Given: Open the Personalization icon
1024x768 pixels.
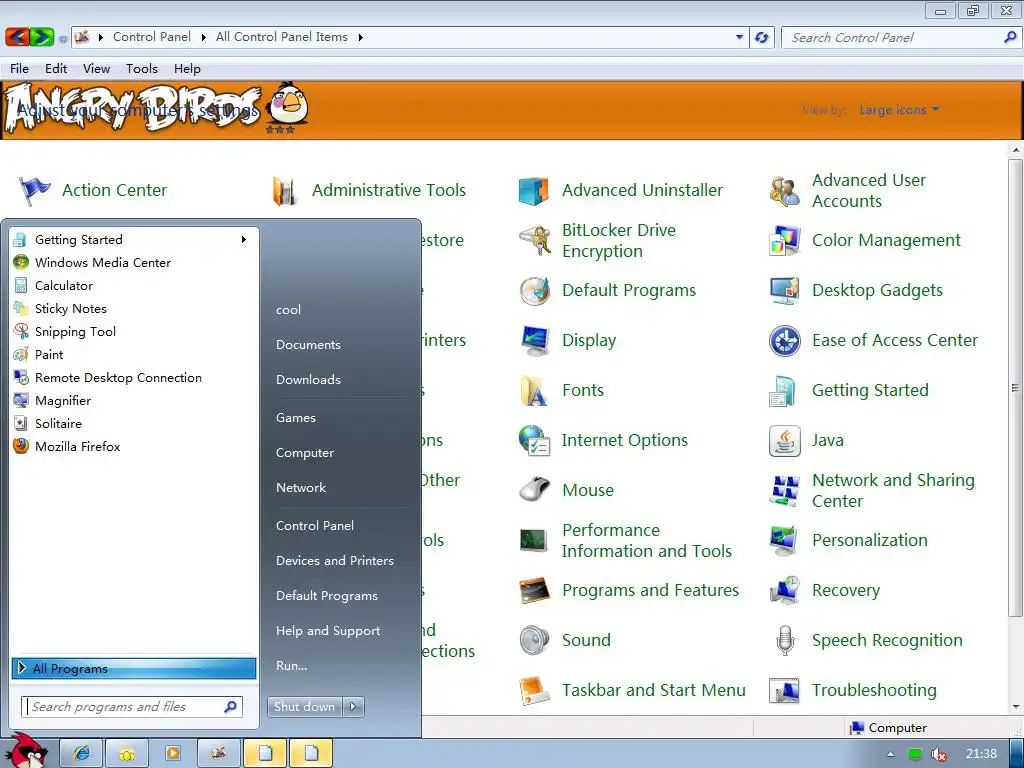Looking at the screenshot, I should (784, 540).
